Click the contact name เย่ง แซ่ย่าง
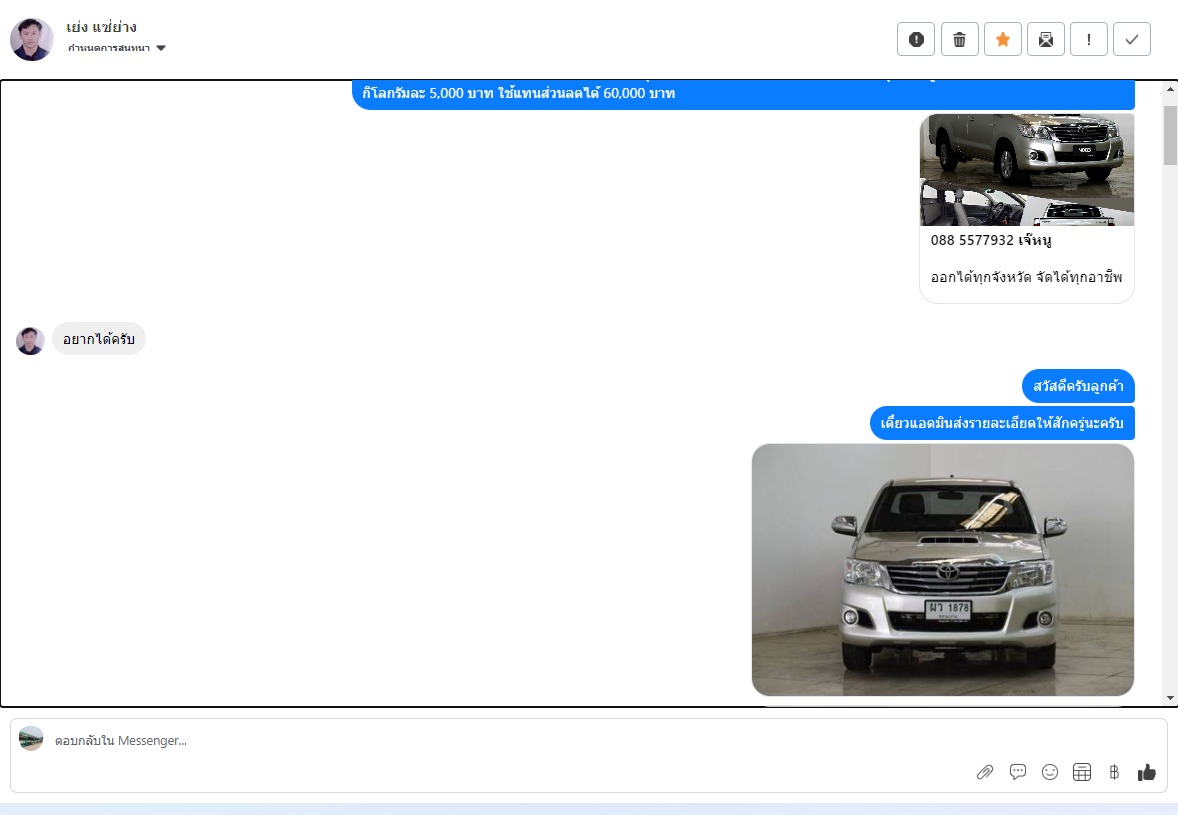This screenshot has height=815, width=1178. (101, 27)
